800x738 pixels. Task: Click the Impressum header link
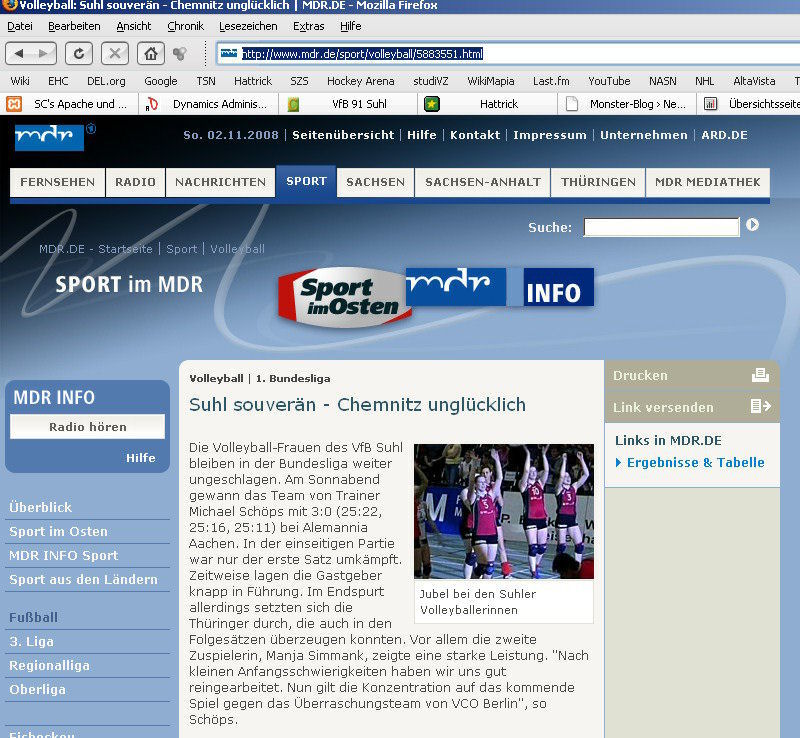550,135
